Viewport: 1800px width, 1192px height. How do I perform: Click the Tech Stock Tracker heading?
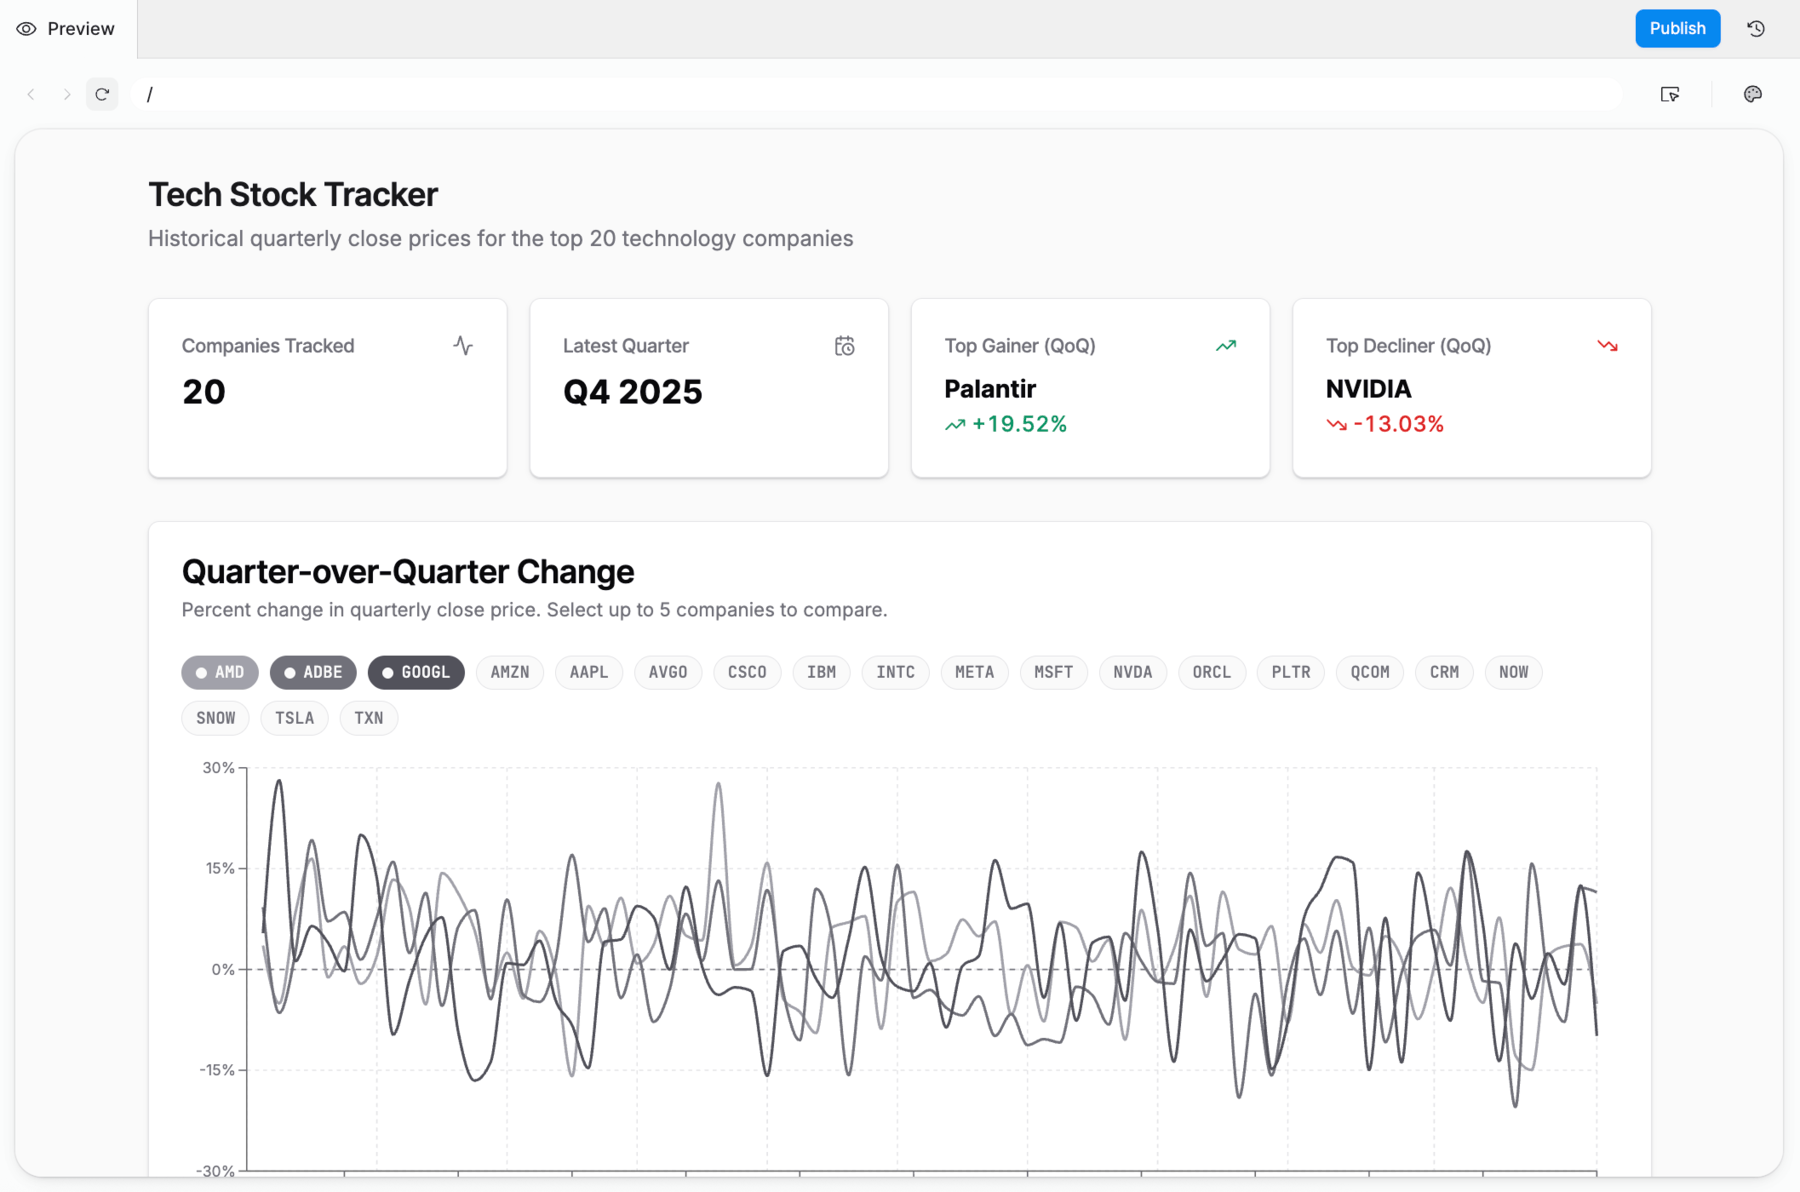[x=293, y=195]
